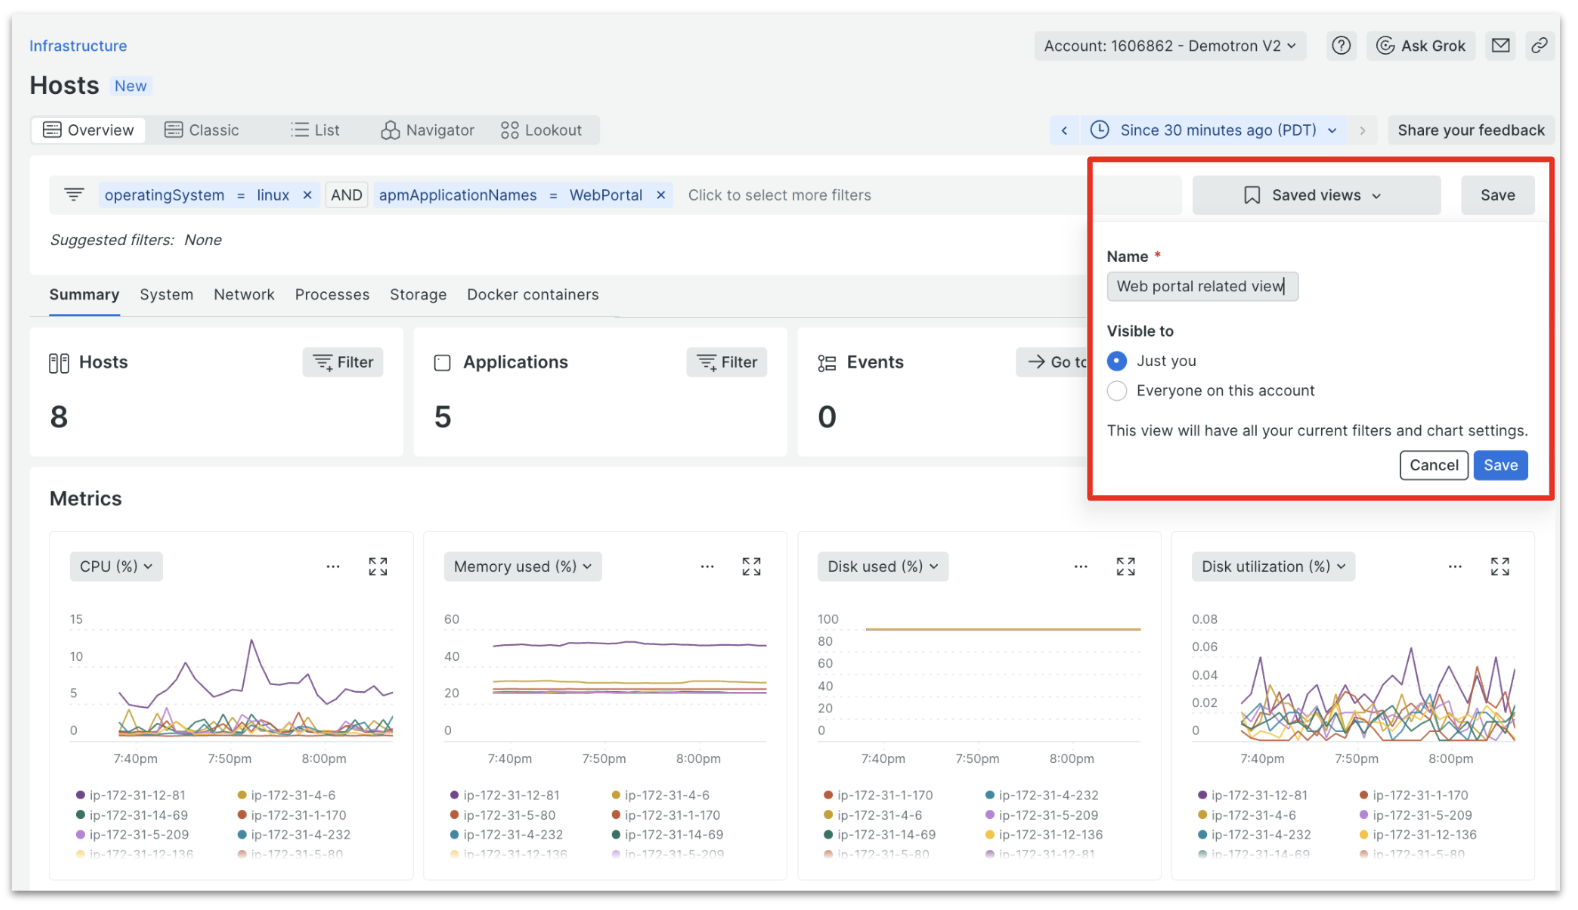The image size is (1578, 910).
Task: Toggle ip-172-31-12-136 in Disk utilization legend
Action: [x=1420, y=835]
